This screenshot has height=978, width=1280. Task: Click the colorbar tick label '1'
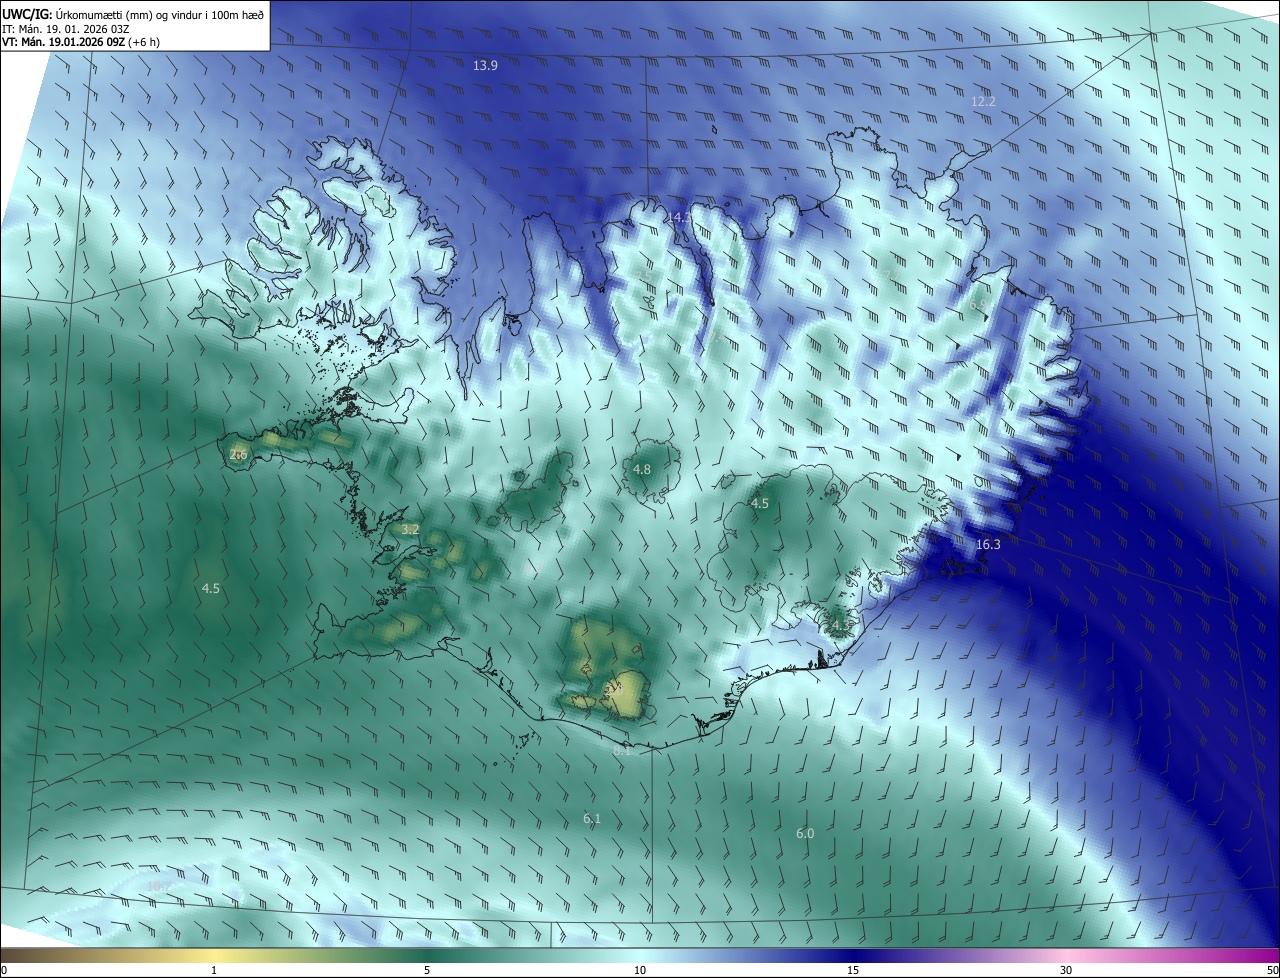pyautogui.click(x=214, y=970)
